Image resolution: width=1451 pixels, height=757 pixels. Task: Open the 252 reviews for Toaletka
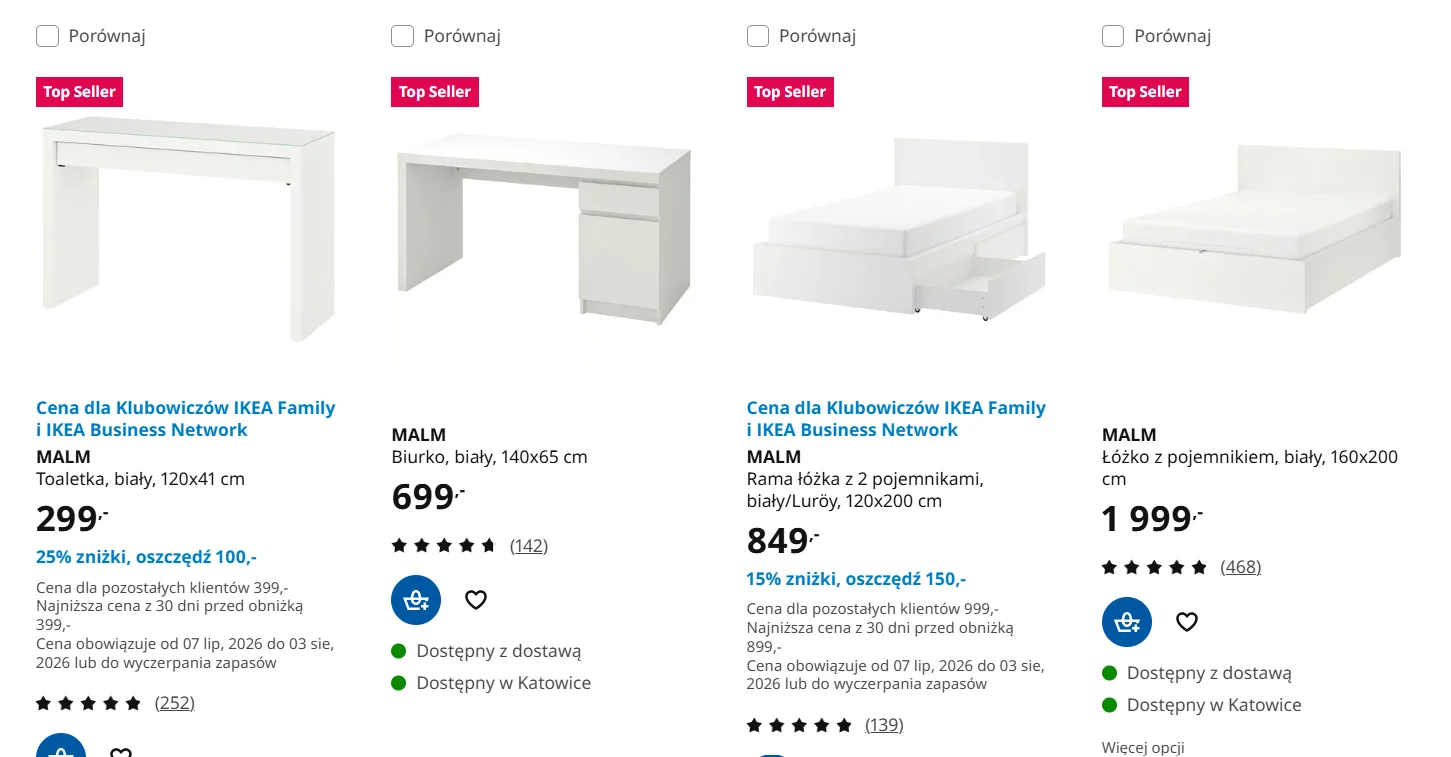175,703
